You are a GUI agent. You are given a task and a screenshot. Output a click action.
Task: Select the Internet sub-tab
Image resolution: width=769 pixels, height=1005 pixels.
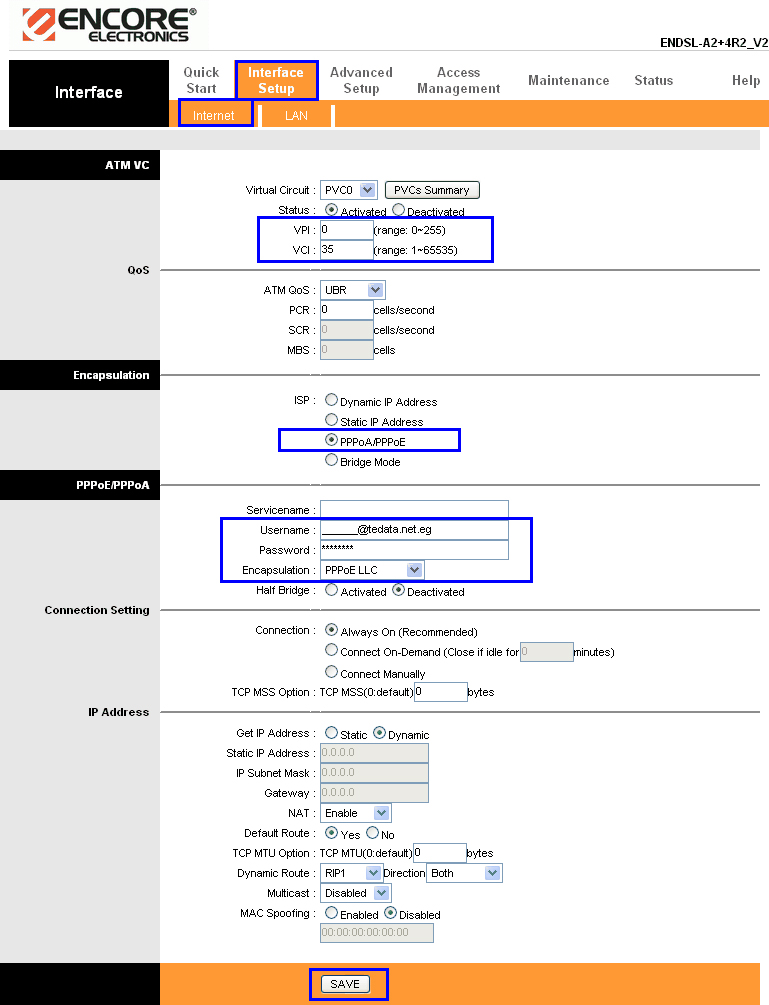coord(214,115)
